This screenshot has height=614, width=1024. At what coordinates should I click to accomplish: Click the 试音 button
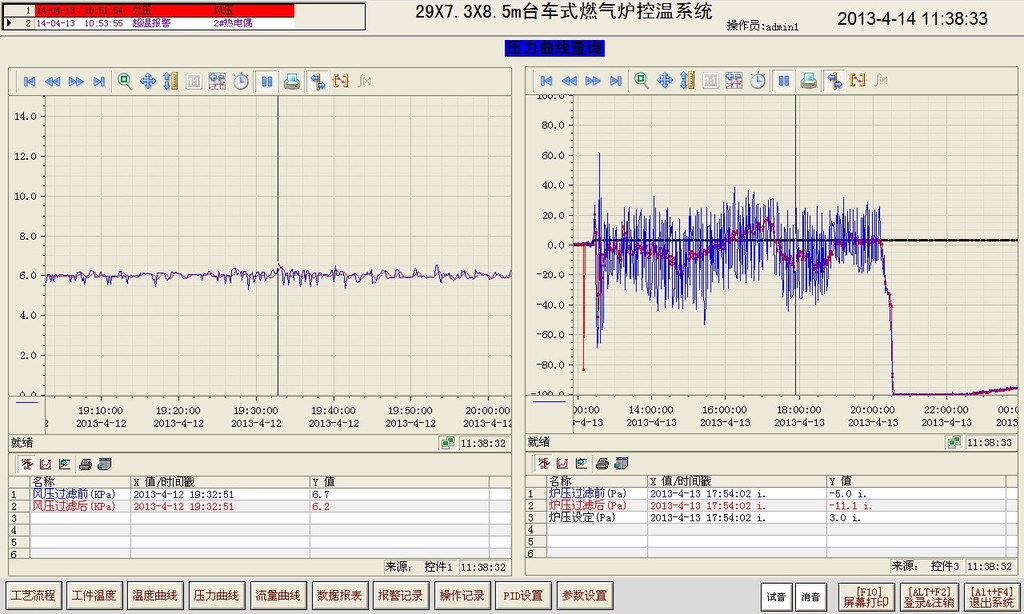coord(776,597)
